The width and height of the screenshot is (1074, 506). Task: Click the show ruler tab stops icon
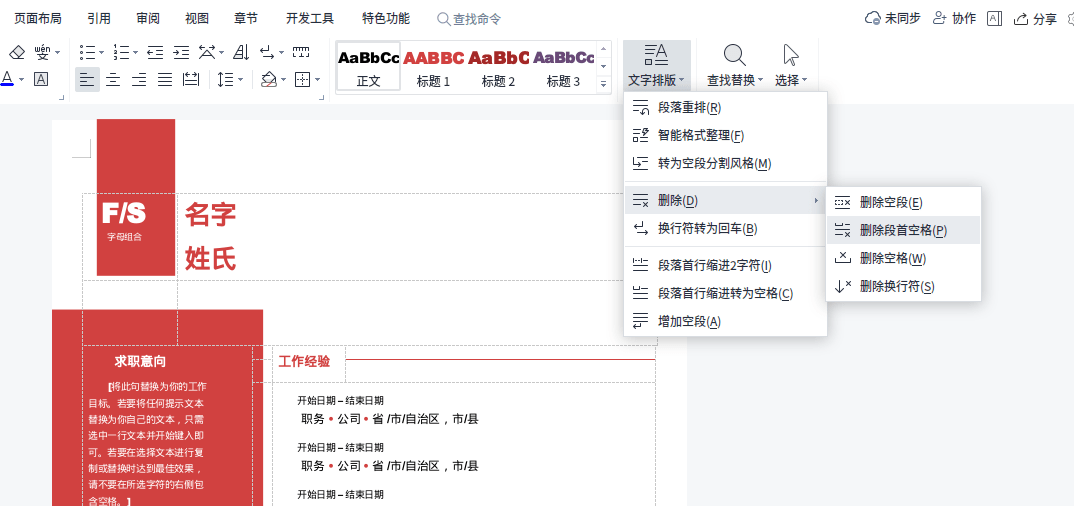(300, 52)
